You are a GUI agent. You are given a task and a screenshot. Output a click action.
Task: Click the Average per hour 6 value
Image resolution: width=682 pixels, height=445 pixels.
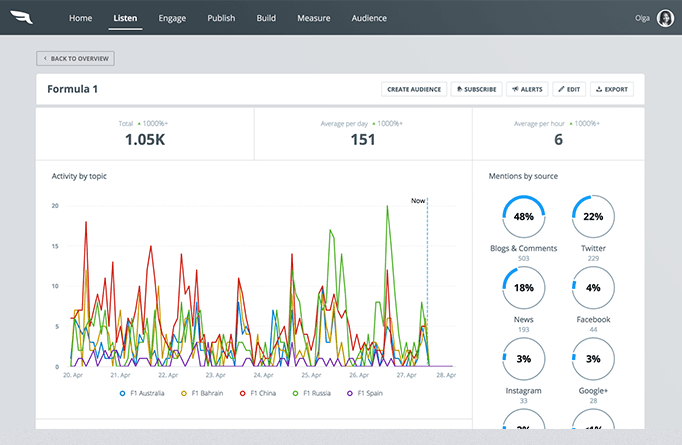point(558,140)
